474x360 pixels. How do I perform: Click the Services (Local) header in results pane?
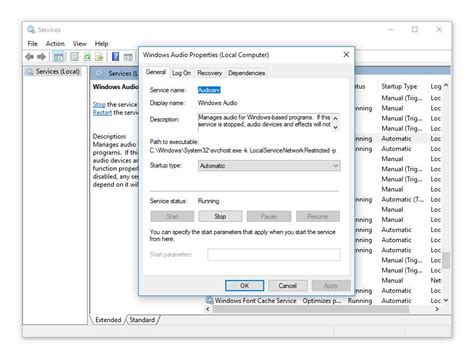click(123, 73)
